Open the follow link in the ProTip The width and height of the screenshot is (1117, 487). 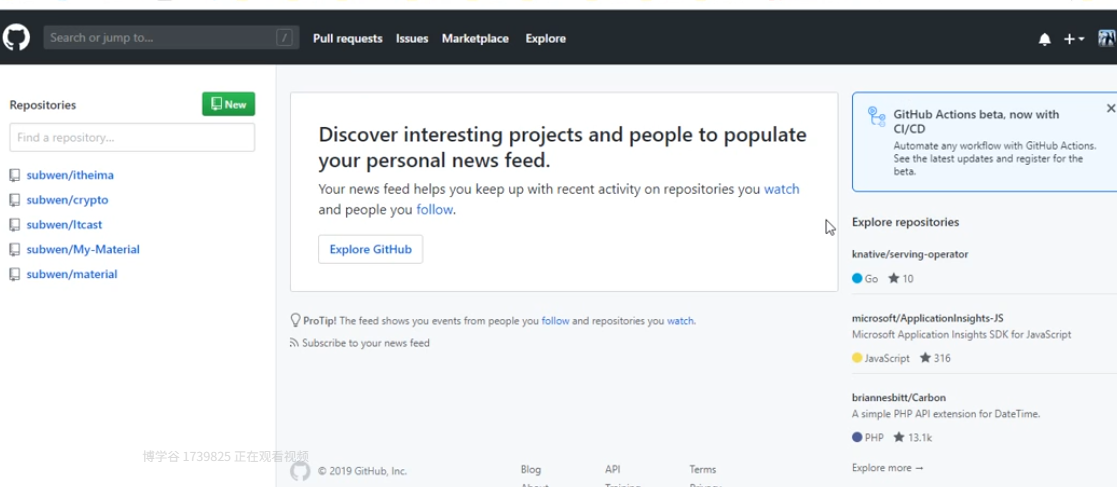tap(555, 321)
